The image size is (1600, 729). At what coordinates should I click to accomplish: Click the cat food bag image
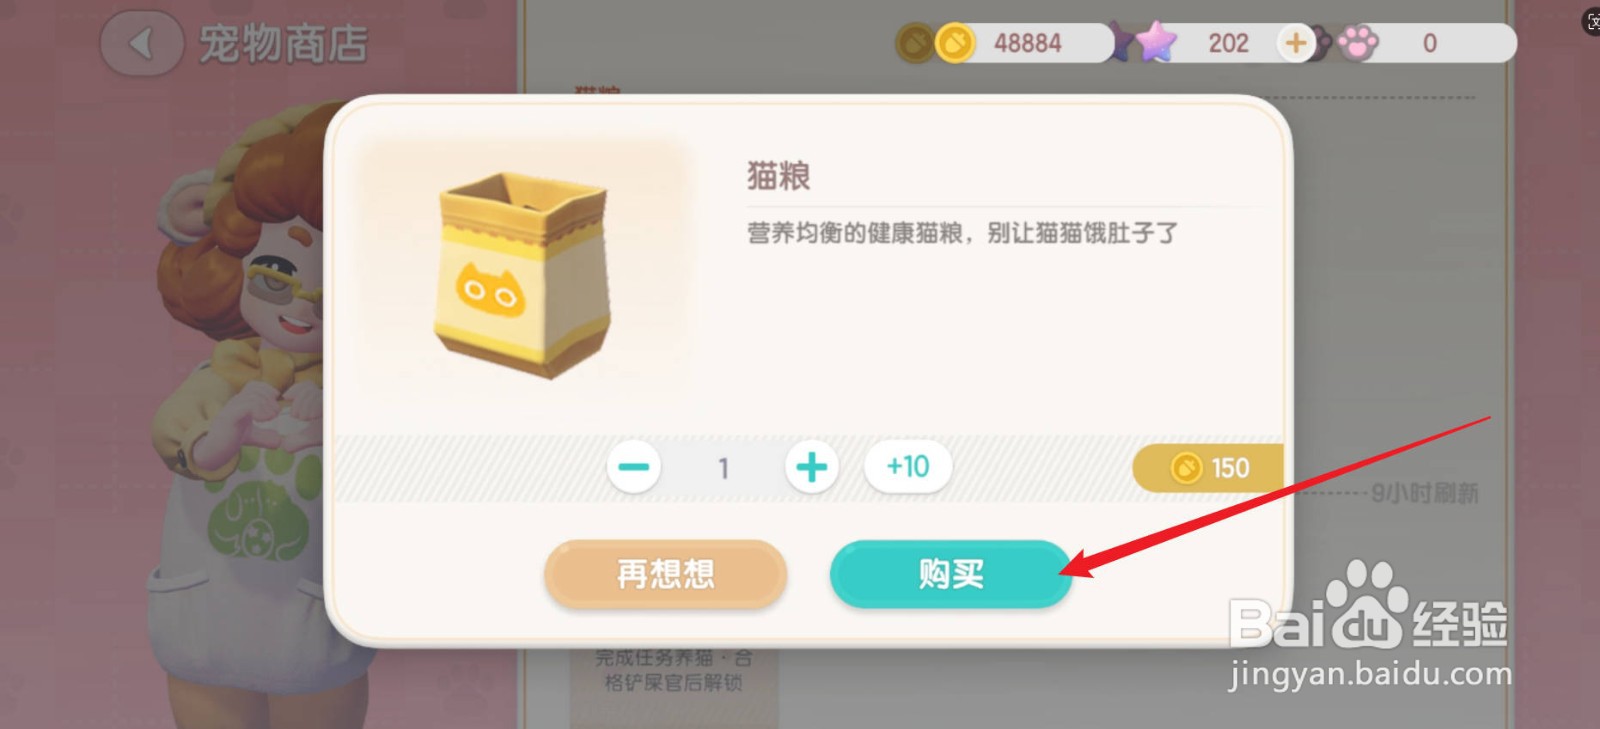521,274
